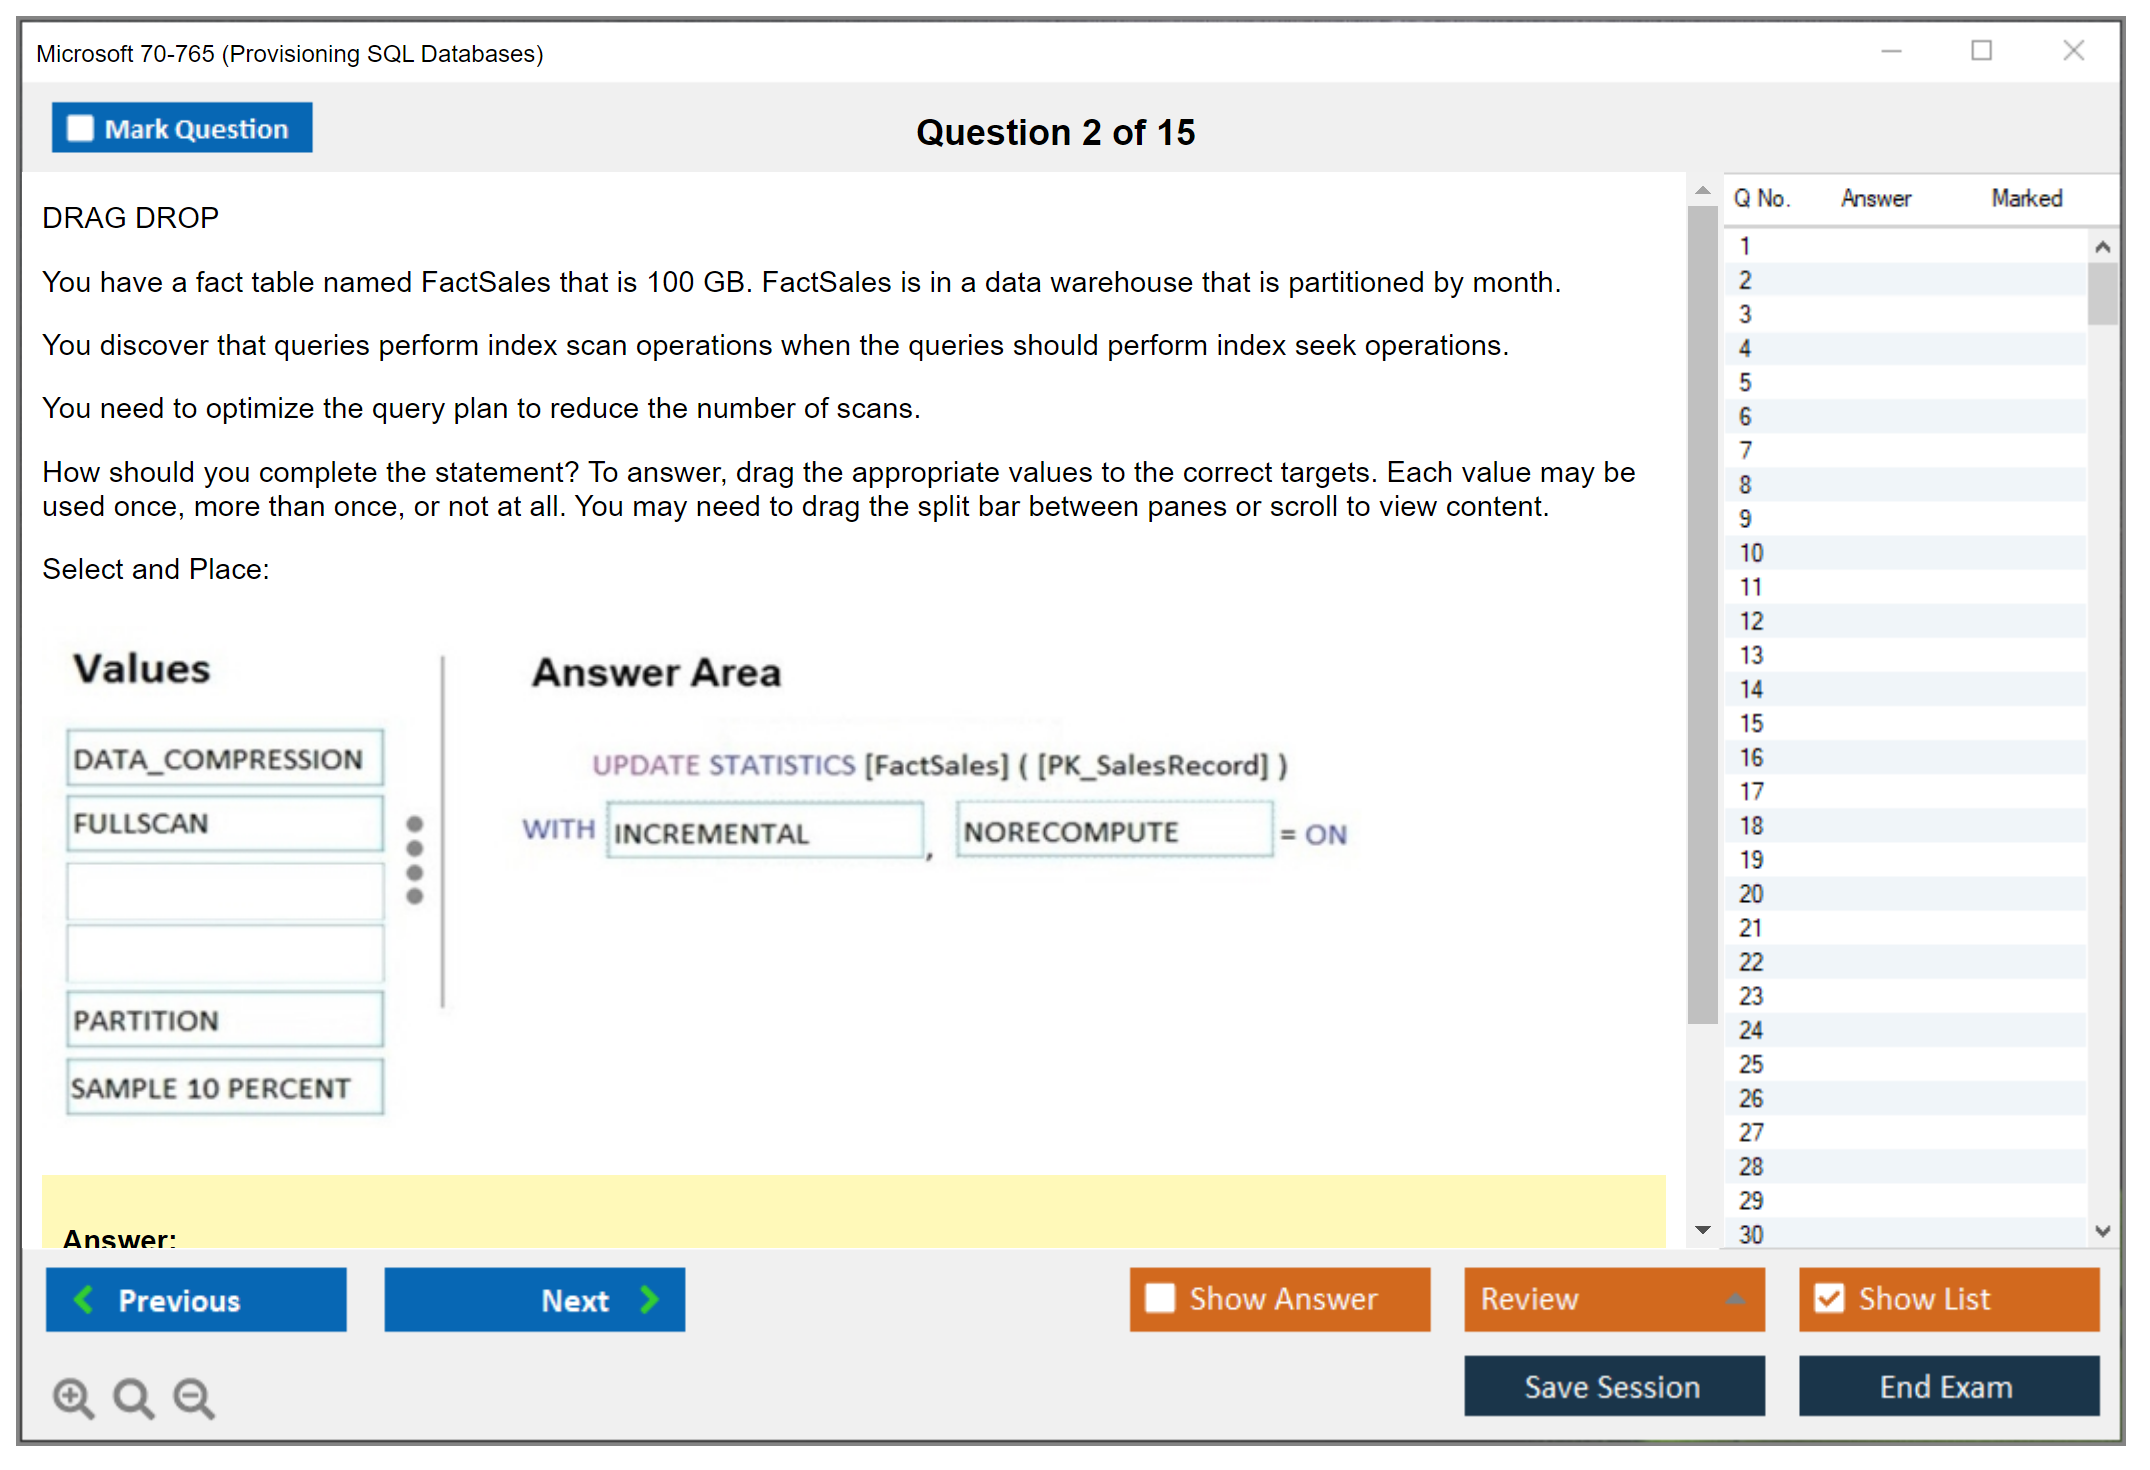2150x1470 pixels.
Task: Click the green left arrow on Previous
Action: pyautogui.click(x=84, y=1299)
